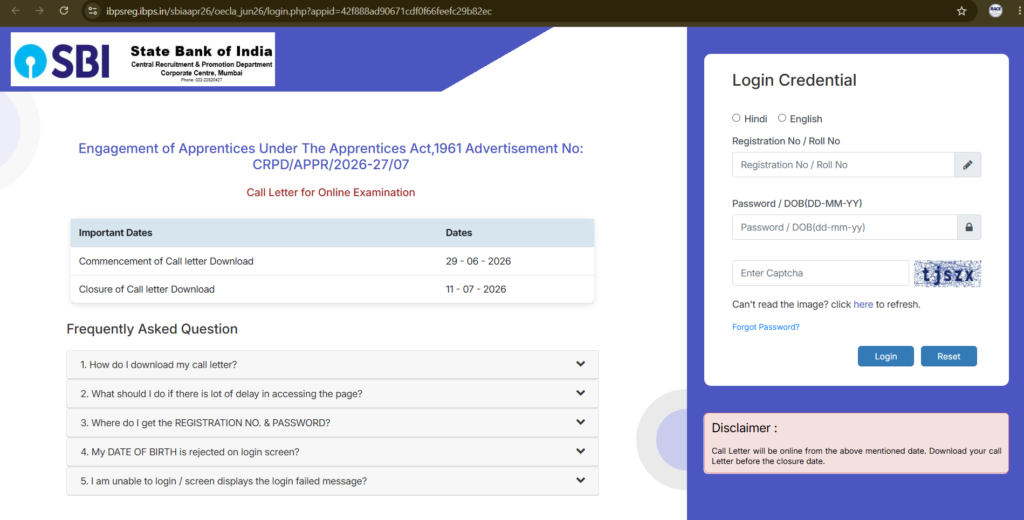Click the Engagement of Apprentices advertisement heading
The width and height of the screenshot is (1024, 520).
330,157
